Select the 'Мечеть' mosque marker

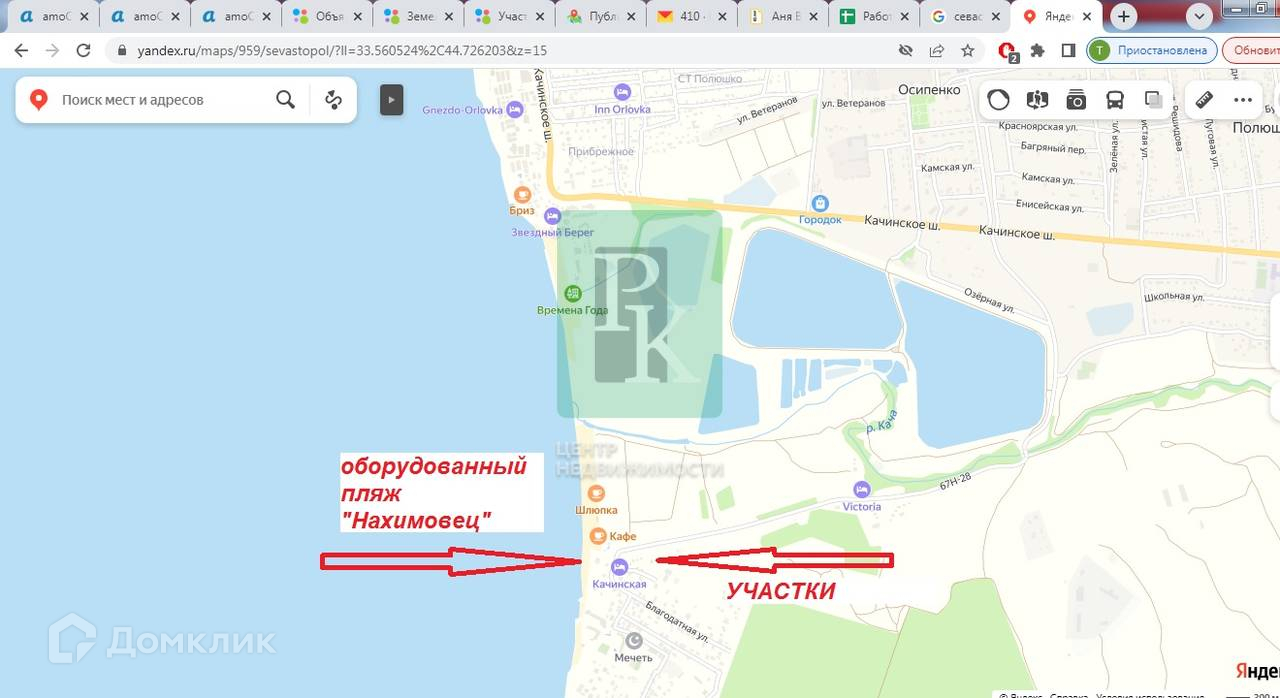[633, 640]
